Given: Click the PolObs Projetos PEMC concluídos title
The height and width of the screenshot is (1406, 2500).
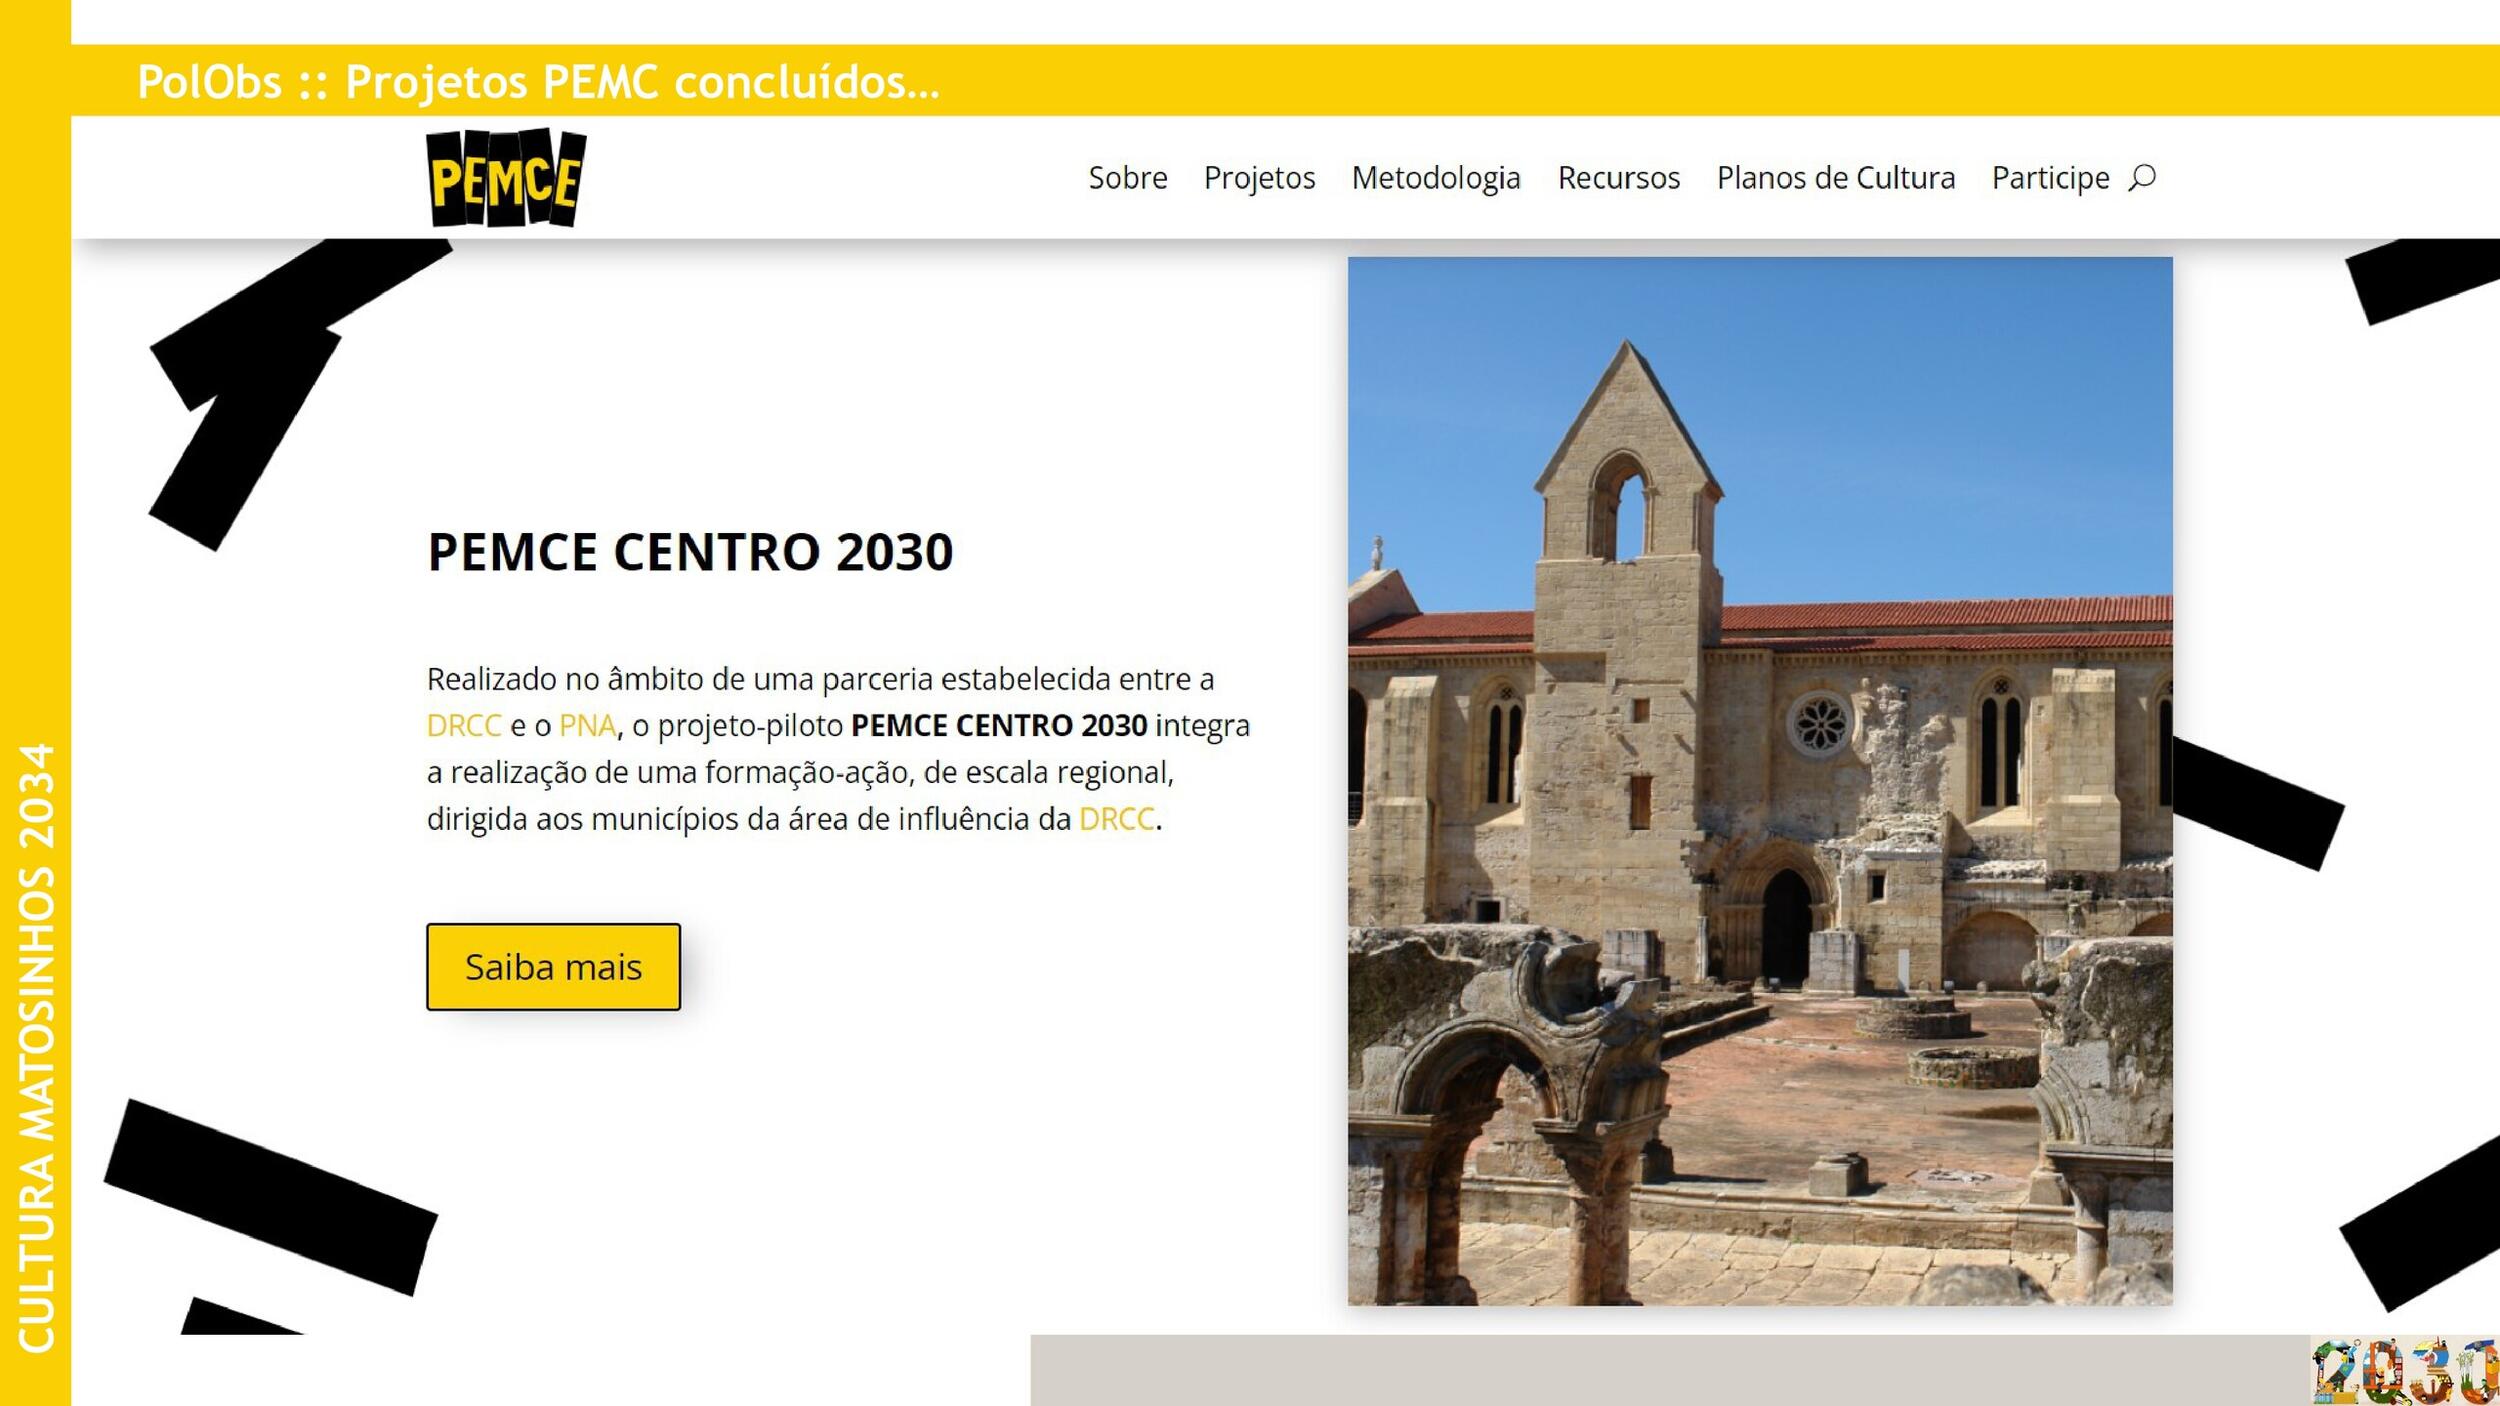Looking at the screenshot, I should [539, 81].
